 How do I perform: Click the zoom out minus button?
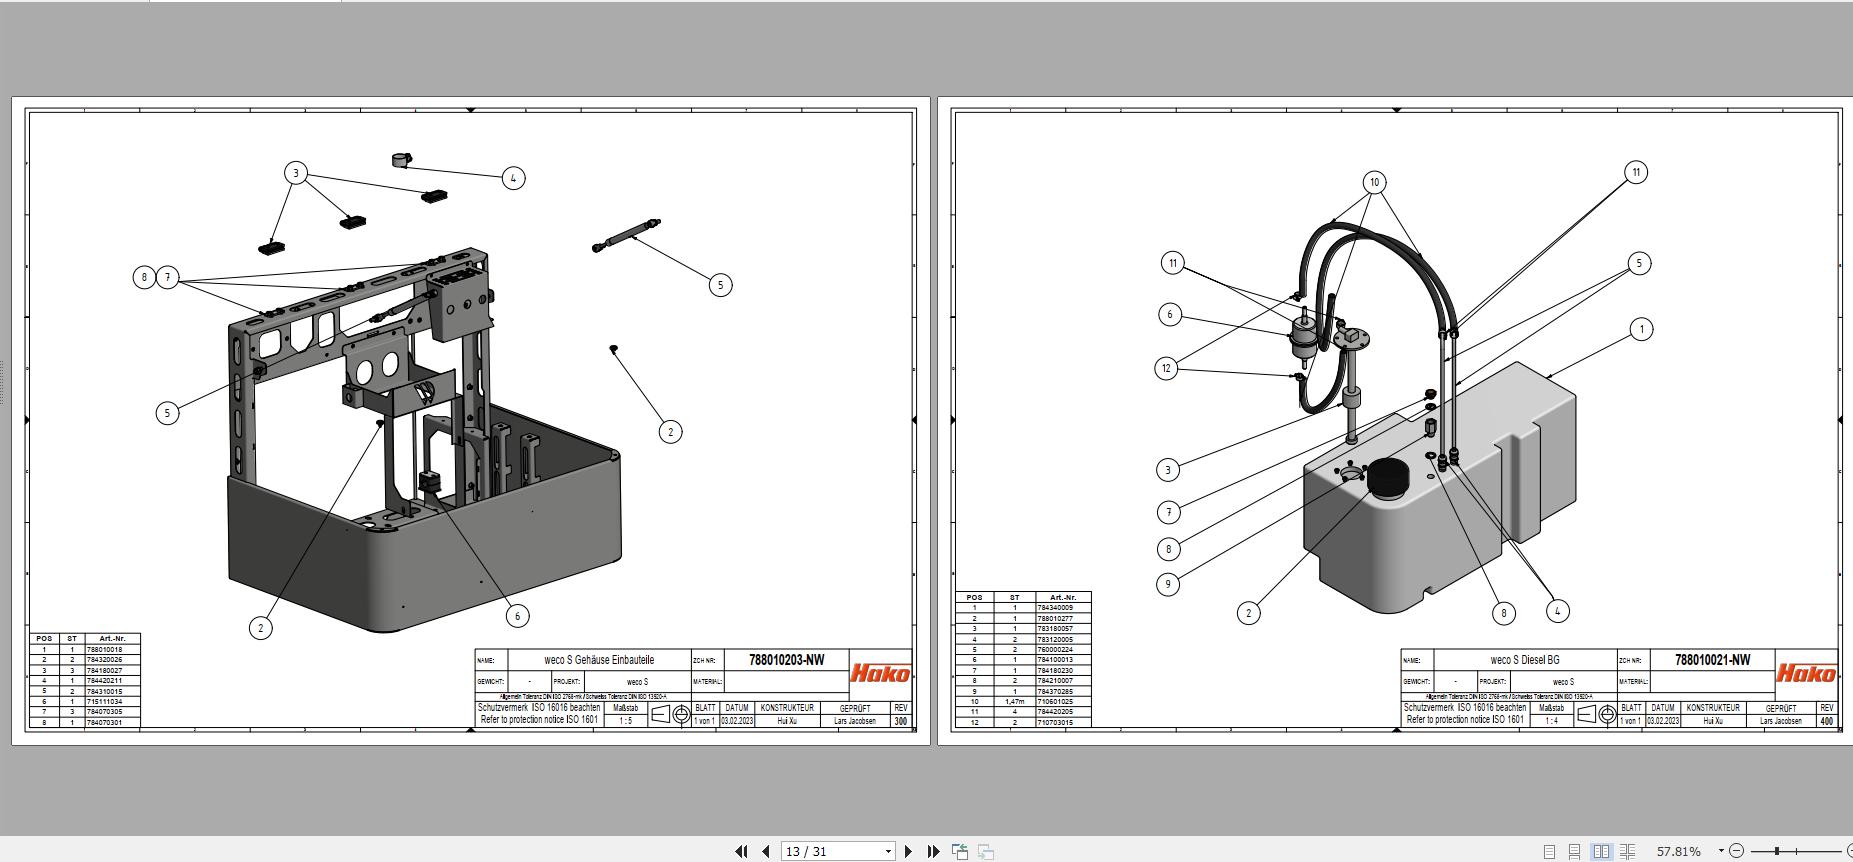coord(1737,851)
